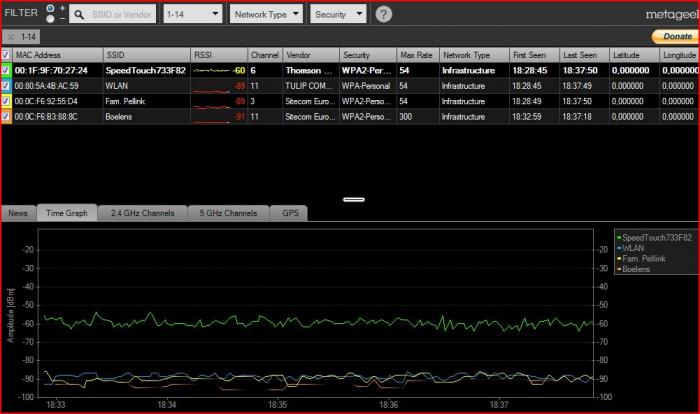
Task: Click Boelens entry in graph legend
Action: [633, 269]
